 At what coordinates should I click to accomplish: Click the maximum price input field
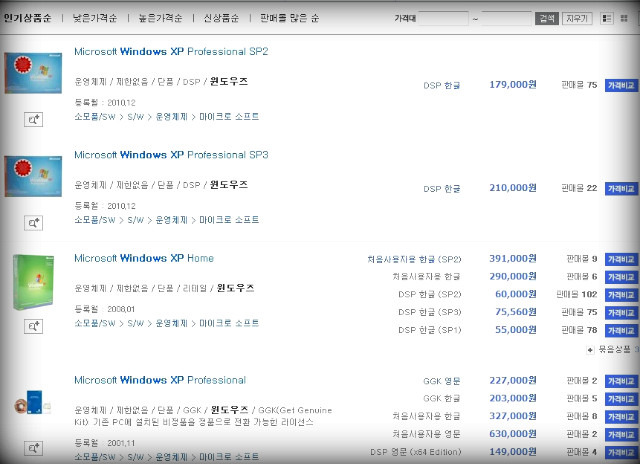[506, 18]
